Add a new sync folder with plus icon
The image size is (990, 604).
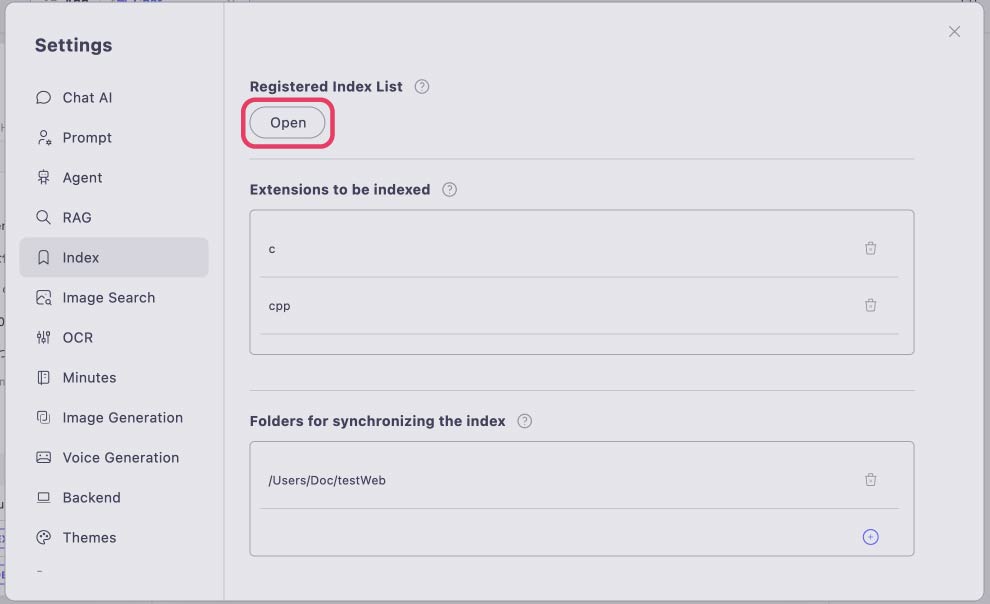pos(870,536)
